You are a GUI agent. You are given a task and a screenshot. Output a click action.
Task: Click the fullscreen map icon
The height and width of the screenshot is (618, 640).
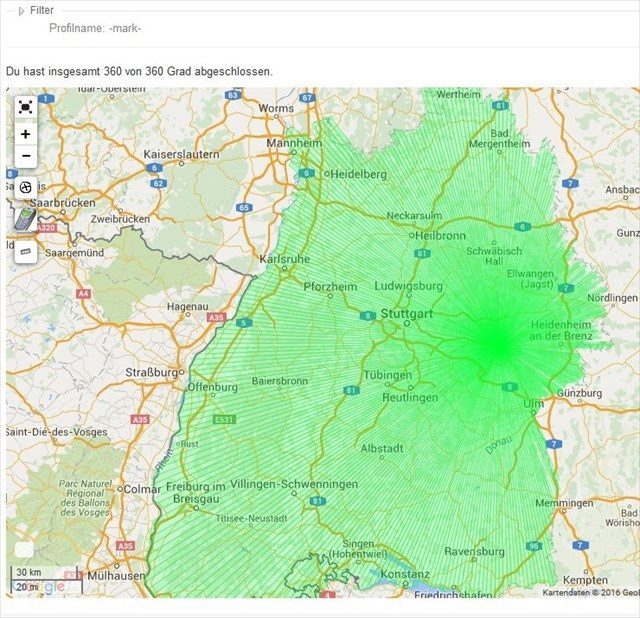[25, 108]
